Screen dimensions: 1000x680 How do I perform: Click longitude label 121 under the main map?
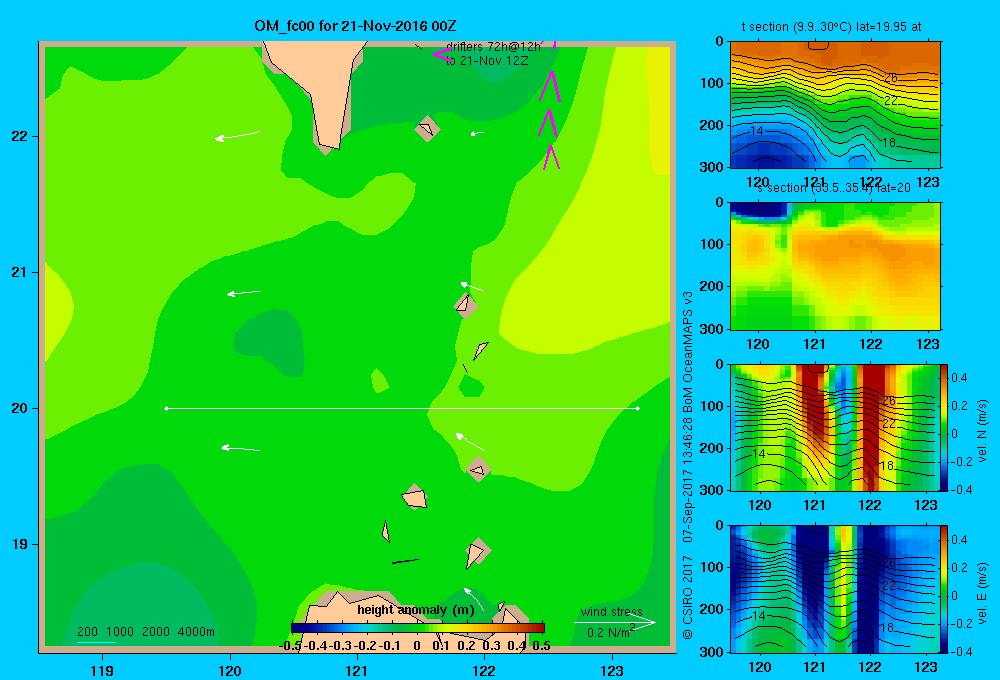pyautogui.click(x=357, y=670)
